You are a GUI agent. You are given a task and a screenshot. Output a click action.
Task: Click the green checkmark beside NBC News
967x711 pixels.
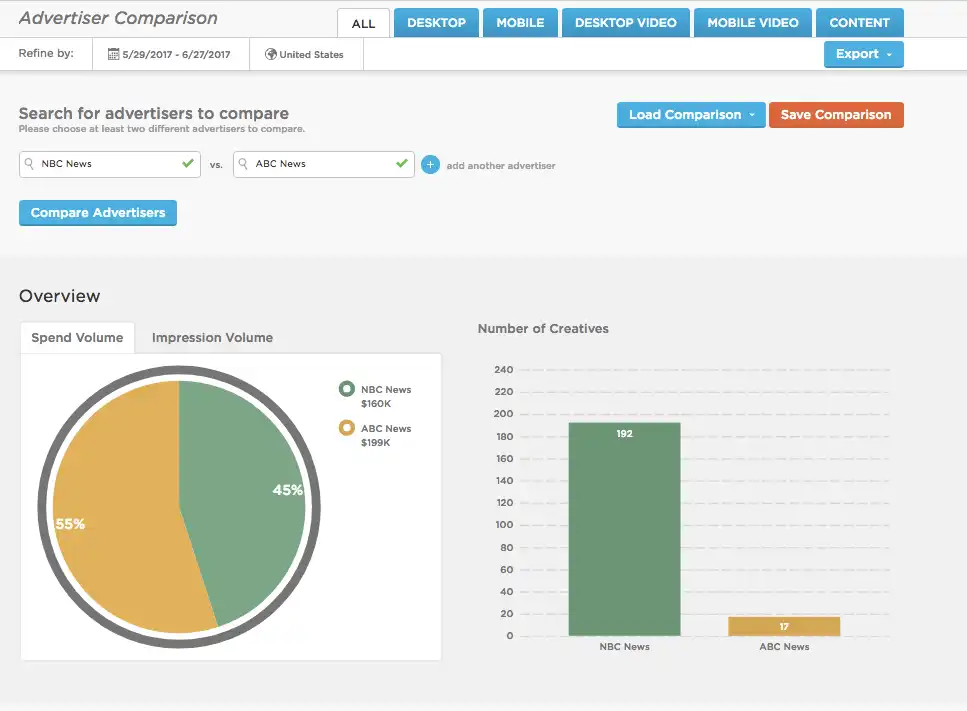pyautogui.click(x=186, y=163)
